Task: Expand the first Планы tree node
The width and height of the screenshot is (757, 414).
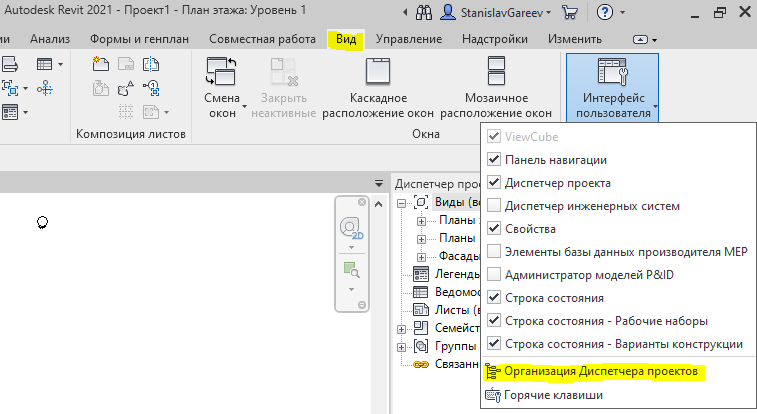Action: point(421,221)
